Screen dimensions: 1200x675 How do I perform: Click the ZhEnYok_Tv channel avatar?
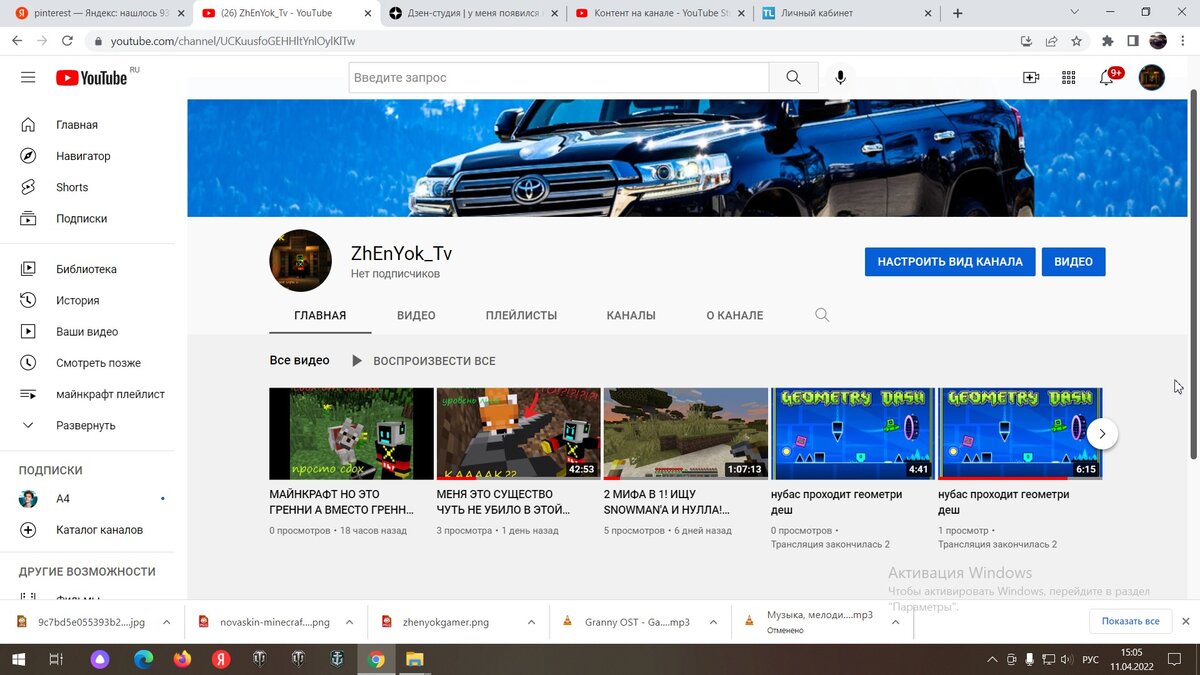pyautogui.click(x=301, y=260)
